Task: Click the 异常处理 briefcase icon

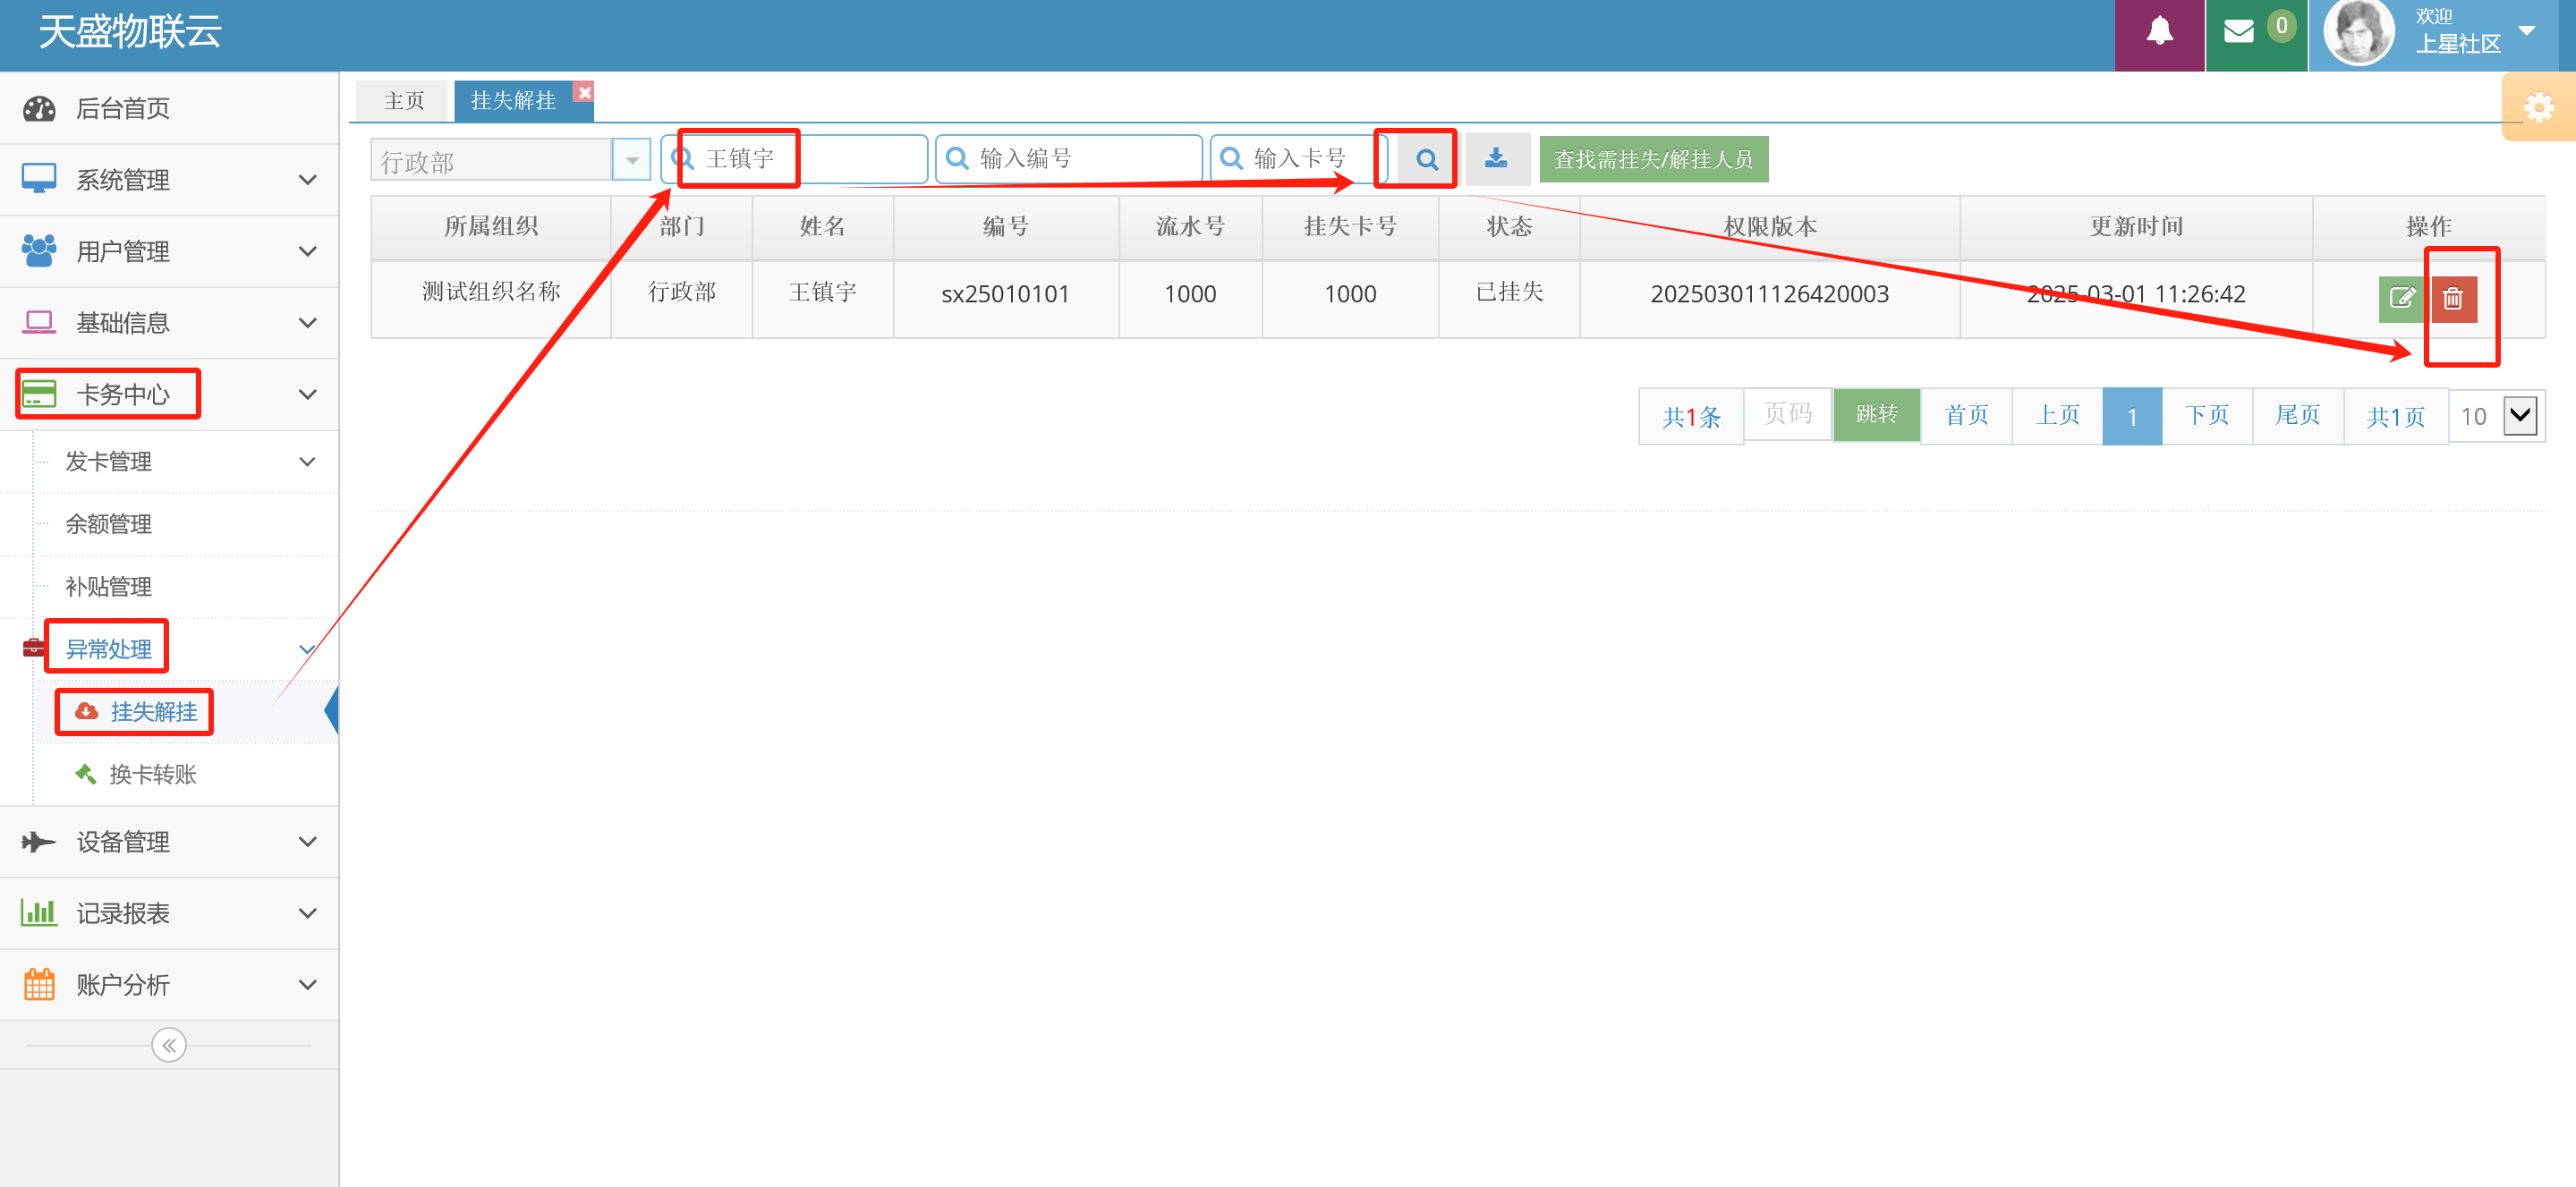Action: tap(33, 648)
